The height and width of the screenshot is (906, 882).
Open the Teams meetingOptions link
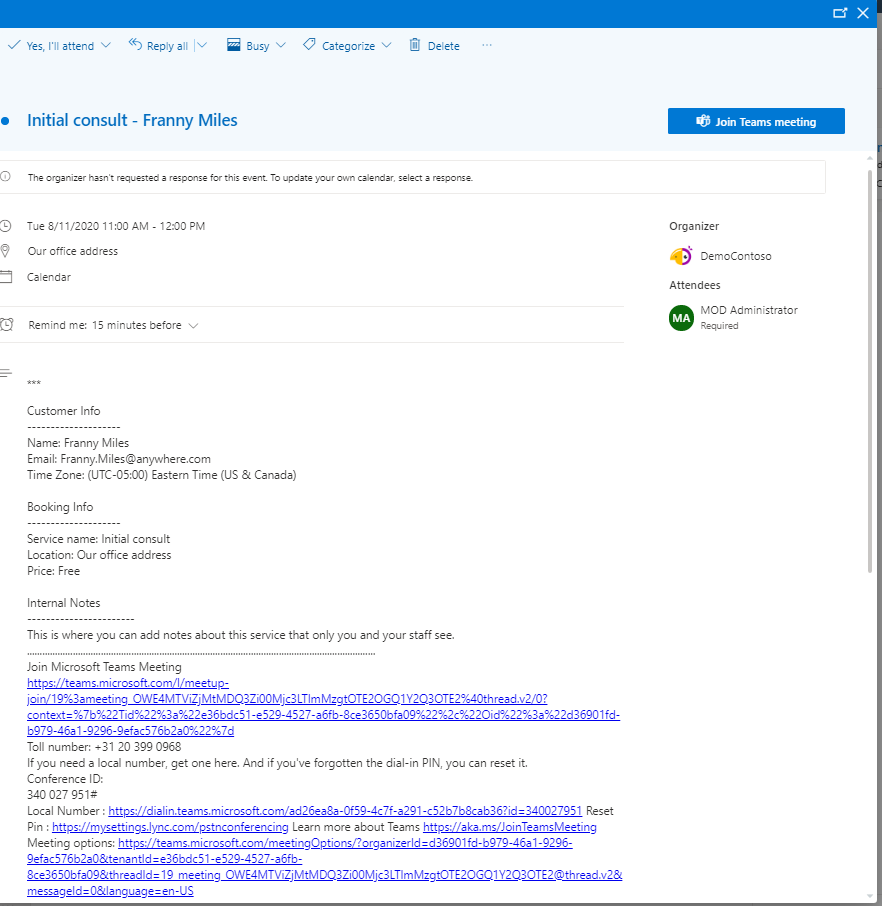tap(325, 867)
